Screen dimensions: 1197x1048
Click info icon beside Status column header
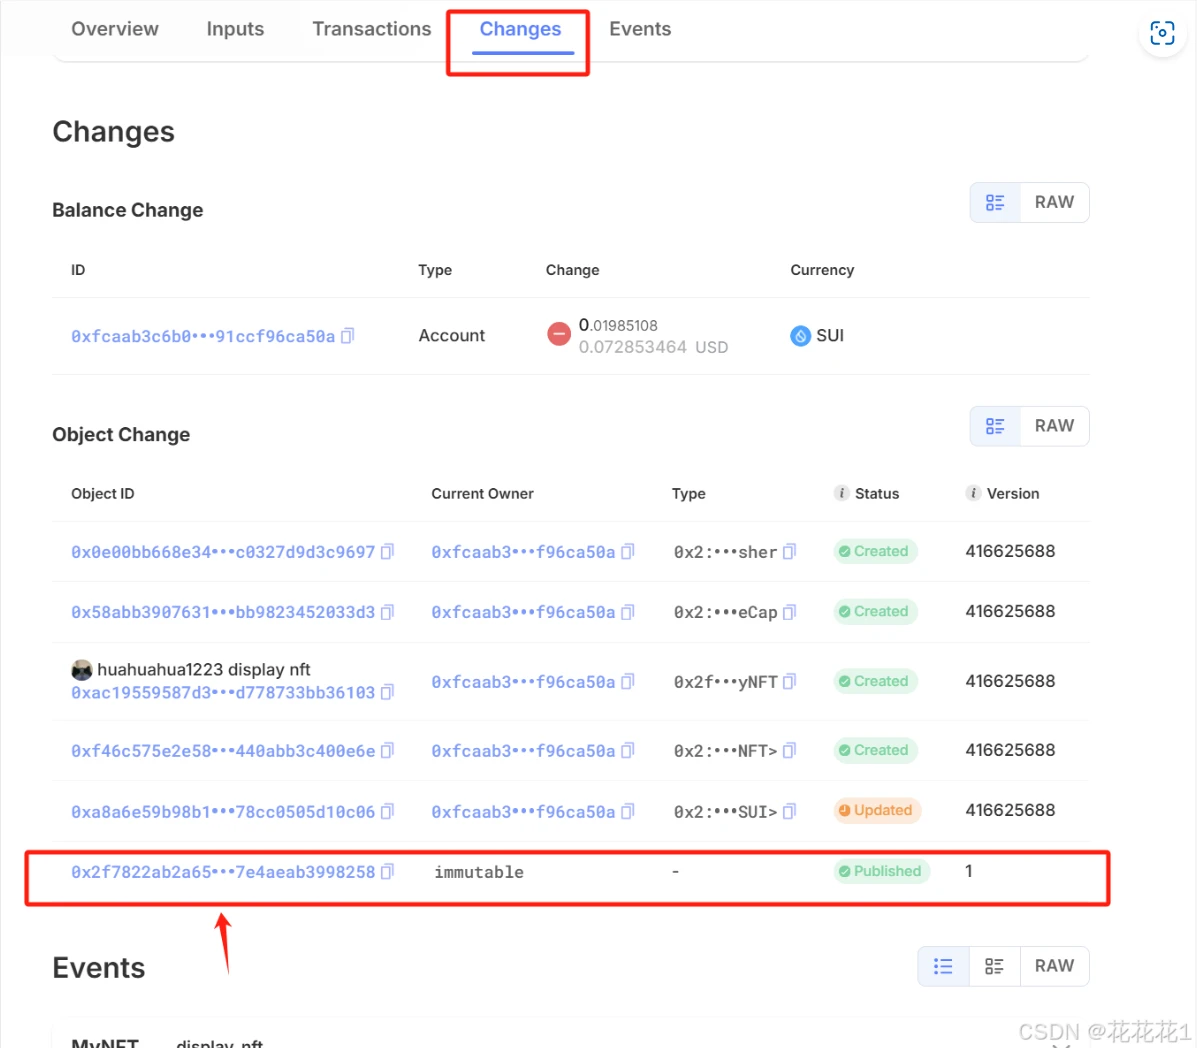[x=842, y=493]
